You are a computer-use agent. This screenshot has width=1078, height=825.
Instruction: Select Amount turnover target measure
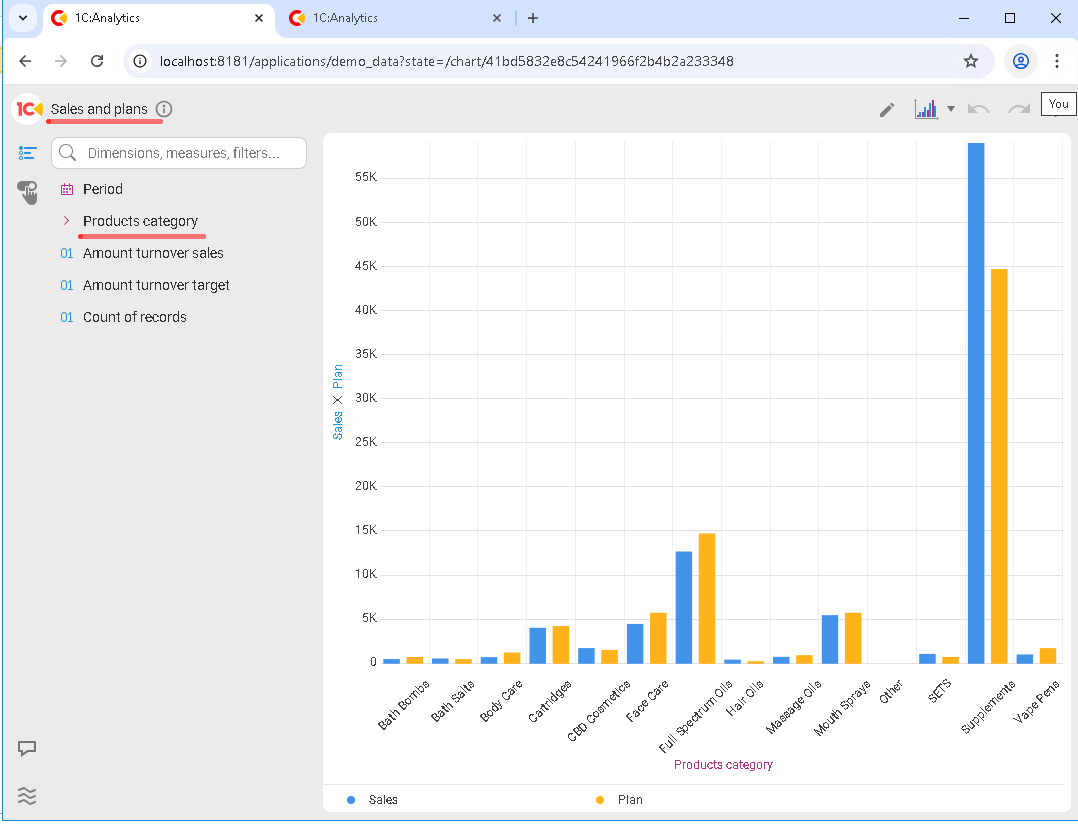pyautogui.click(x=156, y=285)
